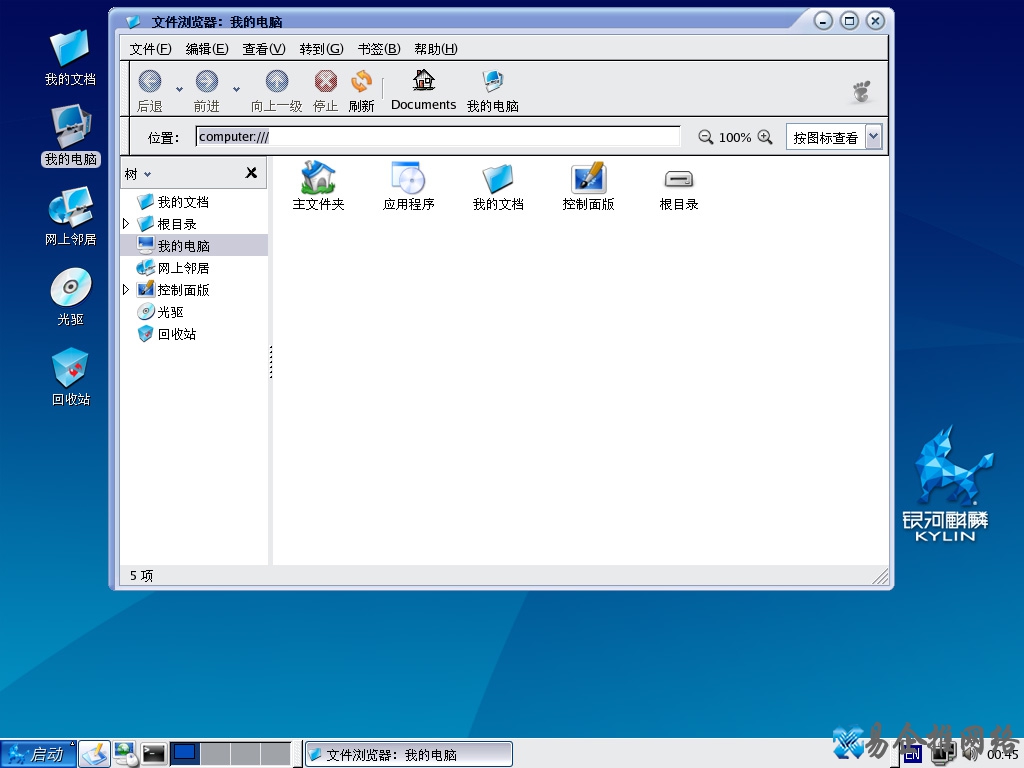The width and height of the screenshot is (1024, 768).
Task: Open the 文件(F) menu
Action: click(x=150, y=49)
